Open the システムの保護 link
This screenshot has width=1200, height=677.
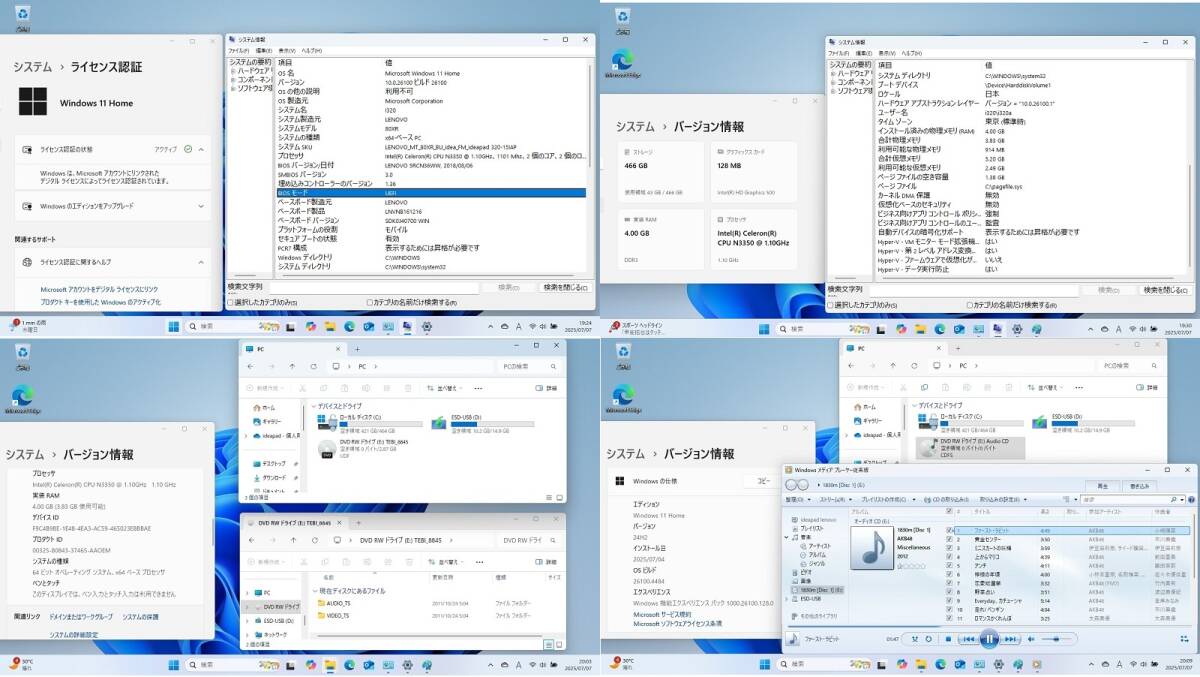(141, 616)
